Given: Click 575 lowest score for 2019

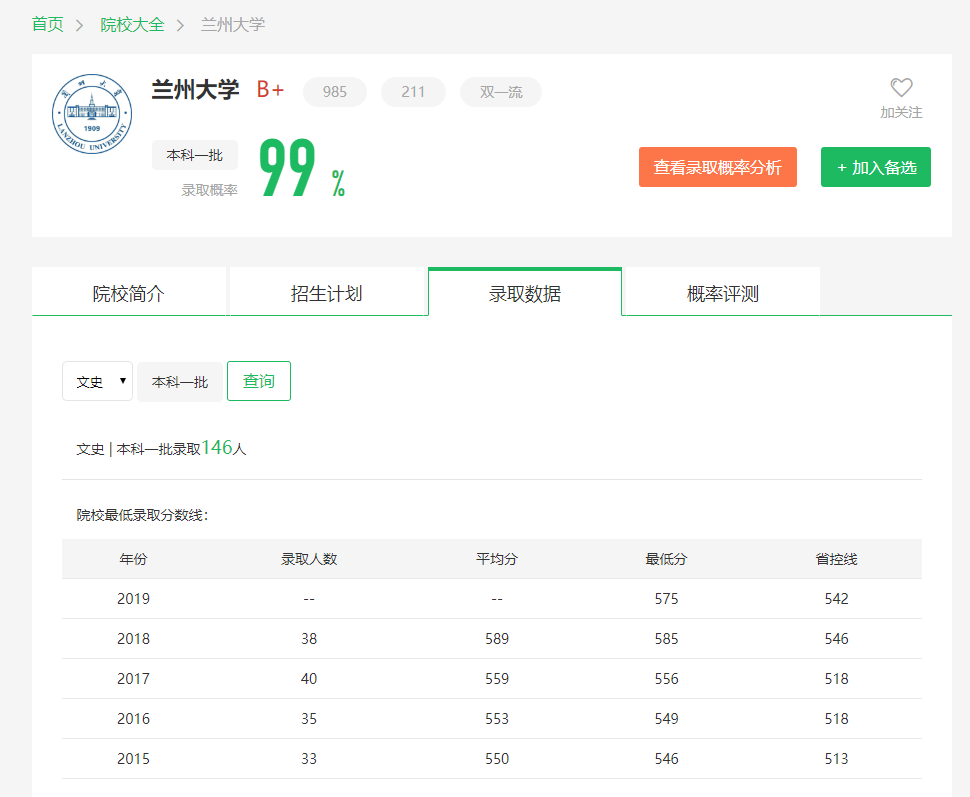Looking at the screenshot, I should (x=666, y=599).
